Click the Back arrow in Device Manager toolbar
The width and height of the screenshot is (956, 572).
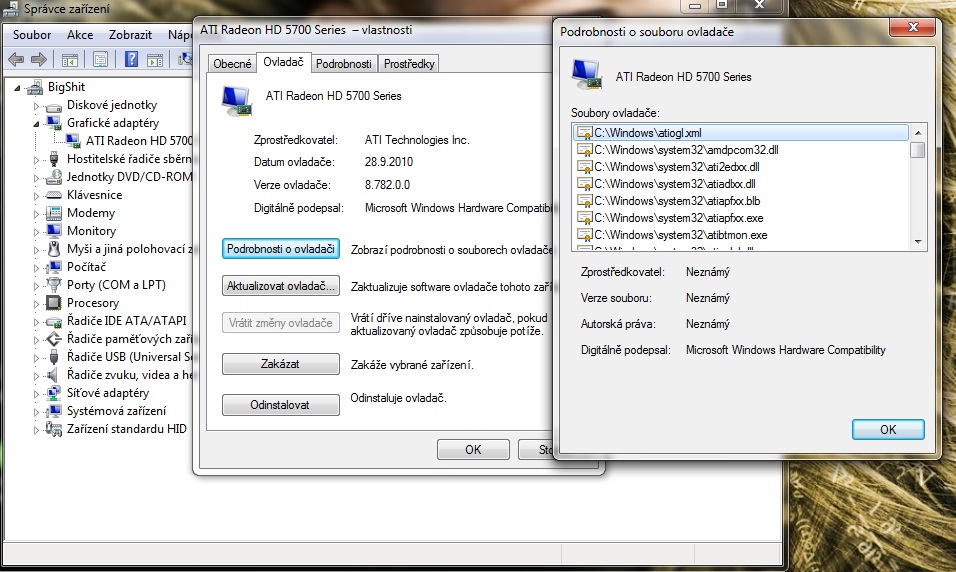click(16, 60)
